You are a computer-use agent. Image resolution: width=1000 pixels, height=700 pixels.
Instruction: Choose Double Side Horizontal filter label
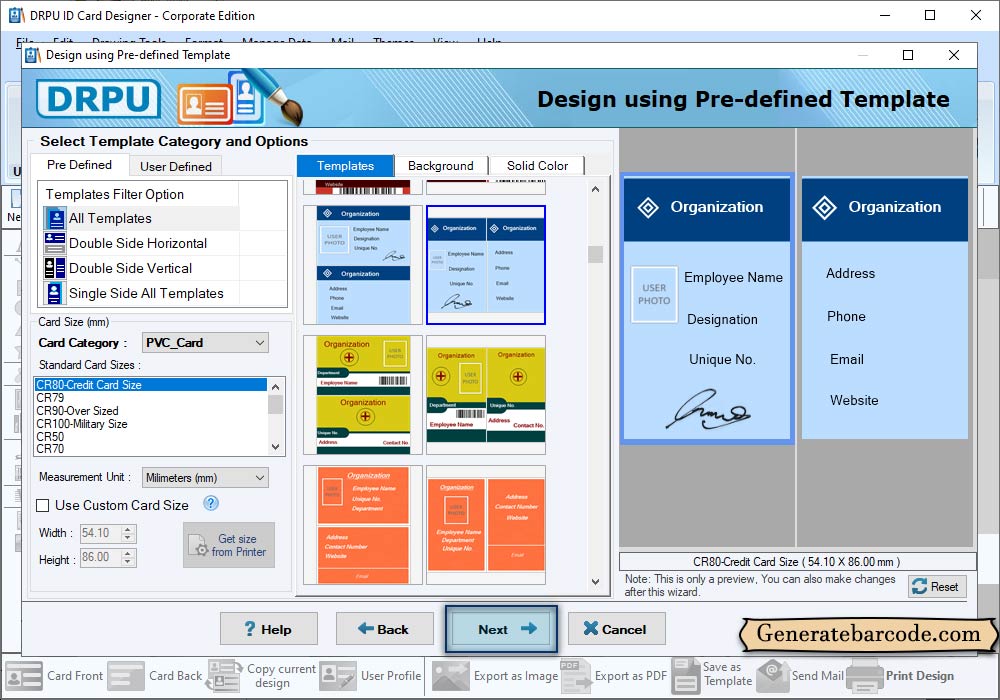(138, 244)
